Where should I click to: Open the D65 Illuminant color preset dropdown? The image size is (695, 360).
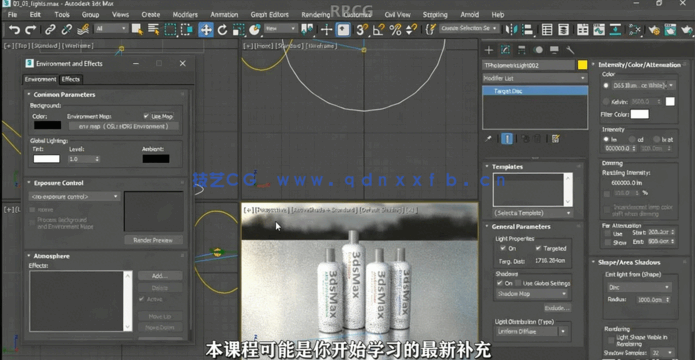coord(644,85)
